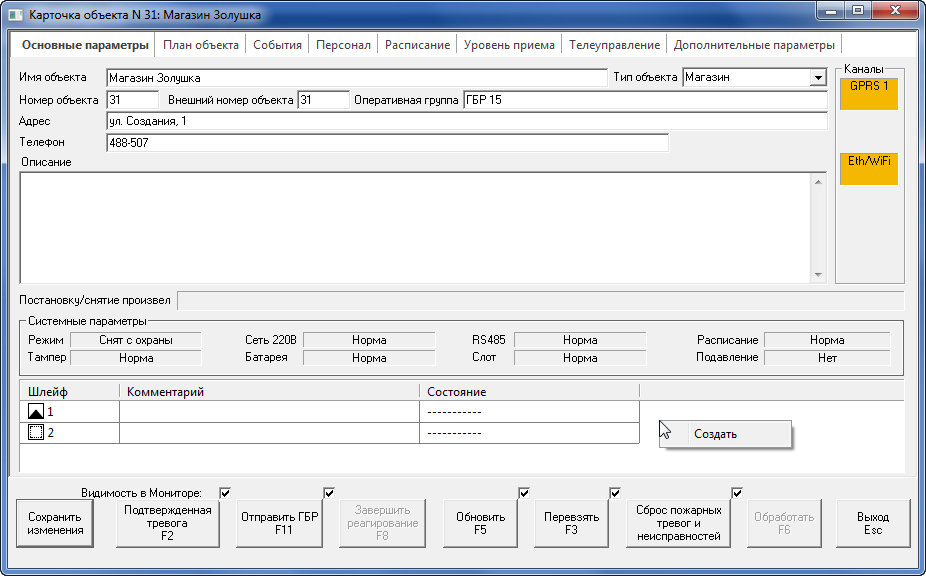Click the description scrollbar up arrow

[x=818, y=182]
